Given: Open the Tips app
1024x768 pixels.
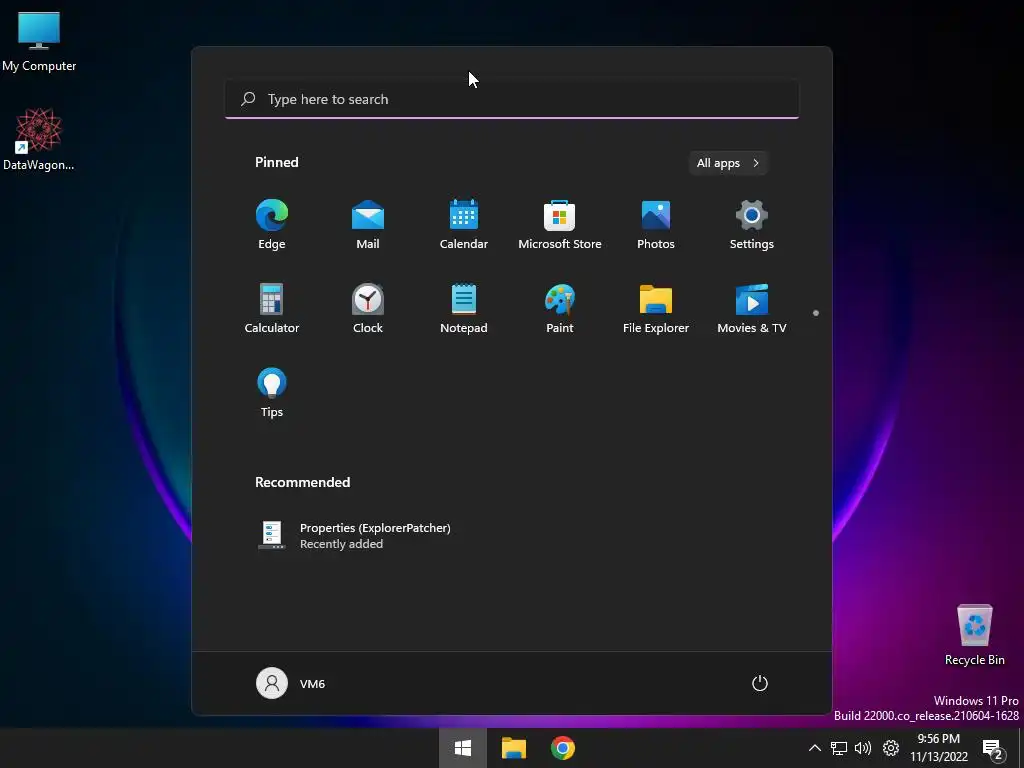Looking at the screenshot, I should point(272,392).
